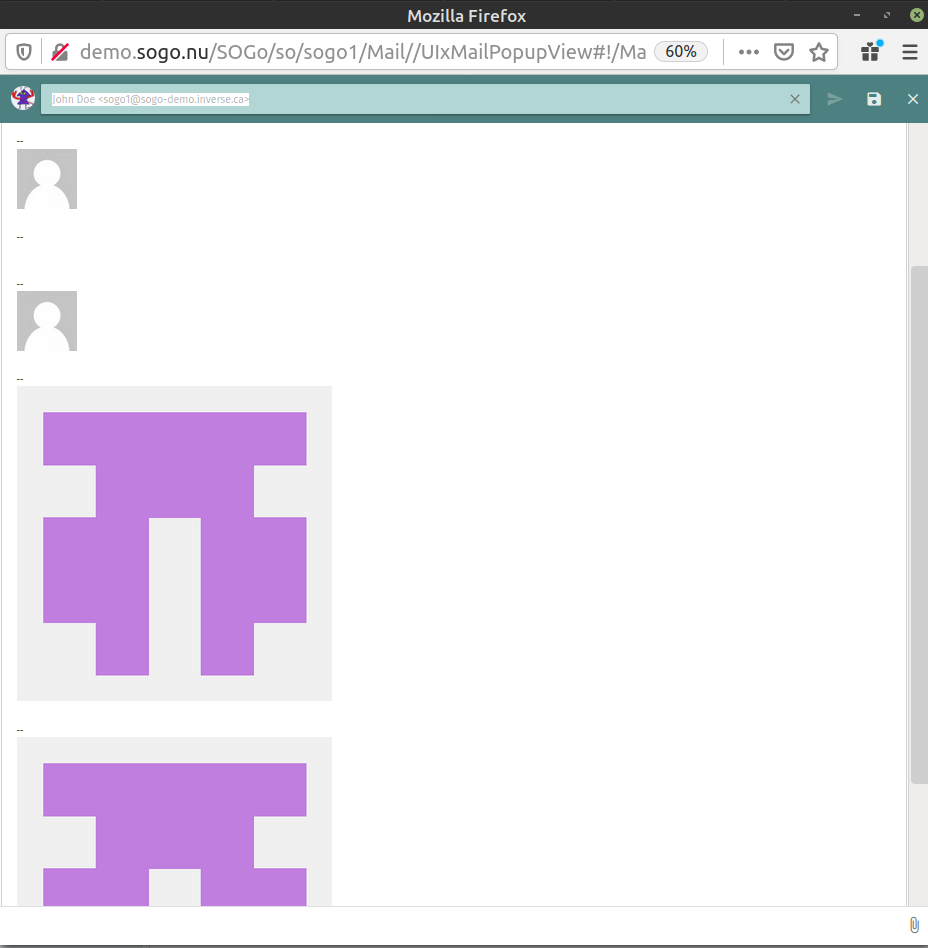Open Firefox tracking protection shield
The image size is (928, 948).
[x=25, y=52]
